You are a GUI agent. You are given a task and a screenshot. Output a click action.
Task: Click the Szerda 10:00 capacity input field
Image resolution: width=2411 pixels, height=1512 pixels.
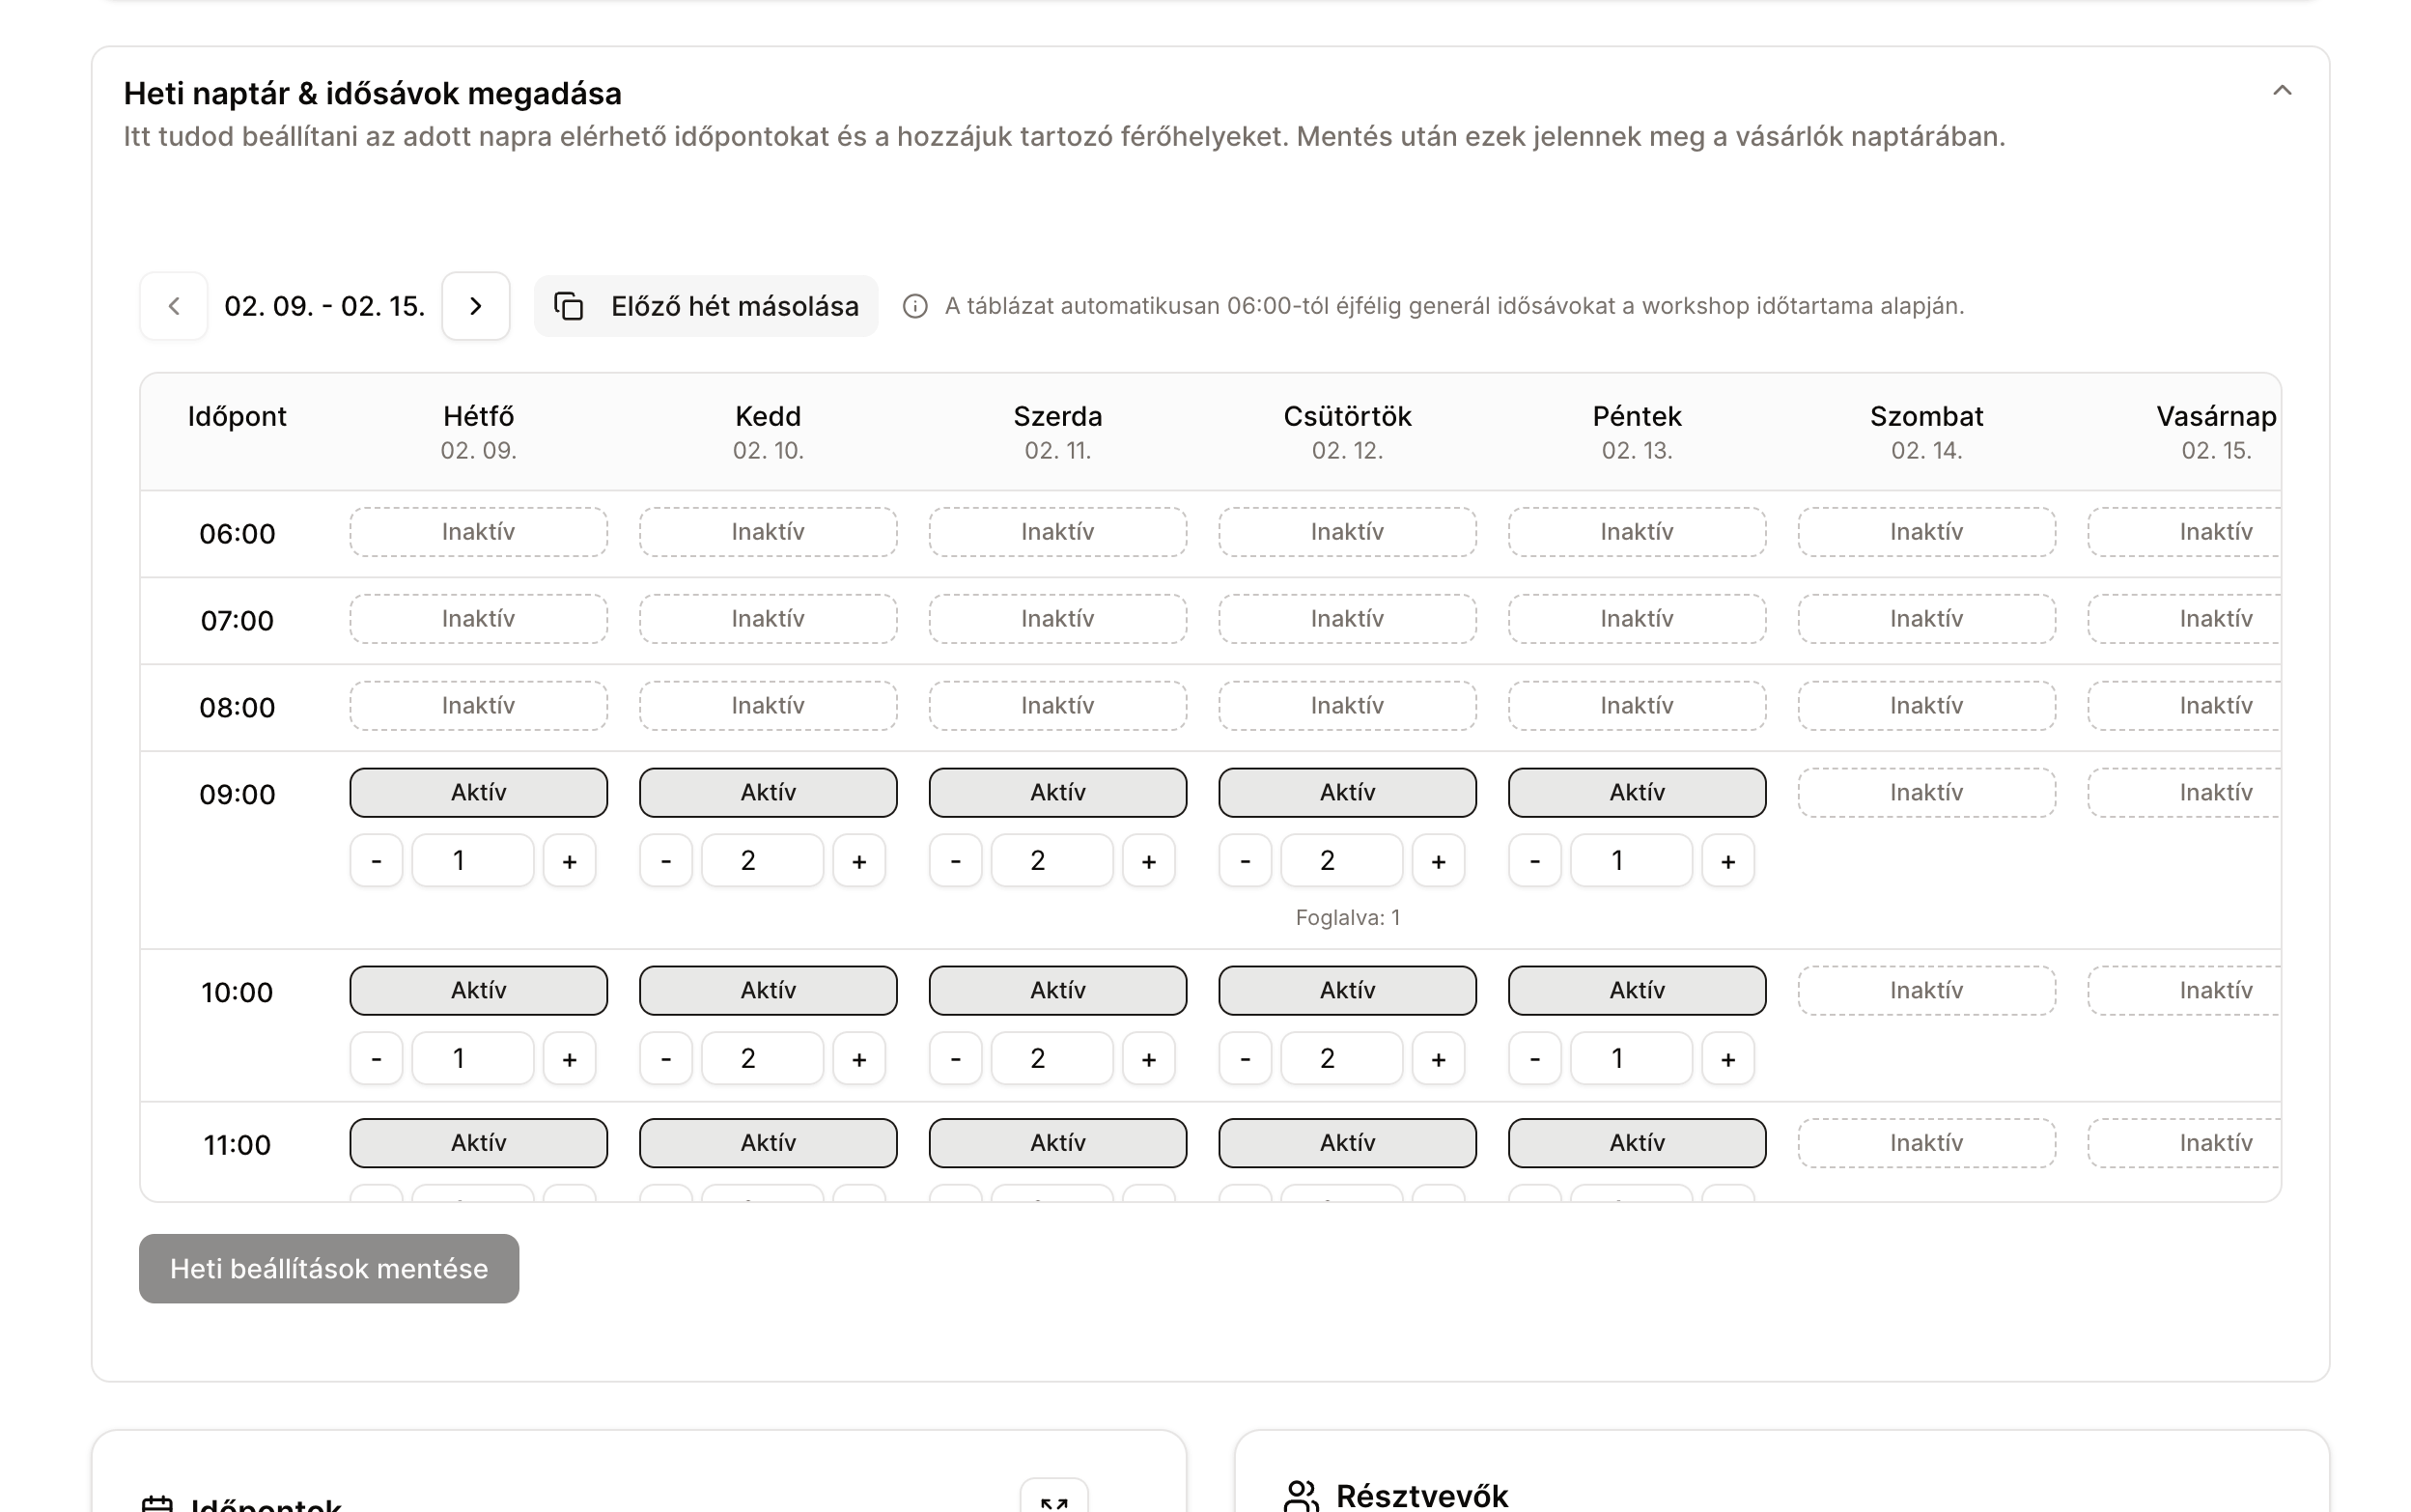pos(1051,1059)
